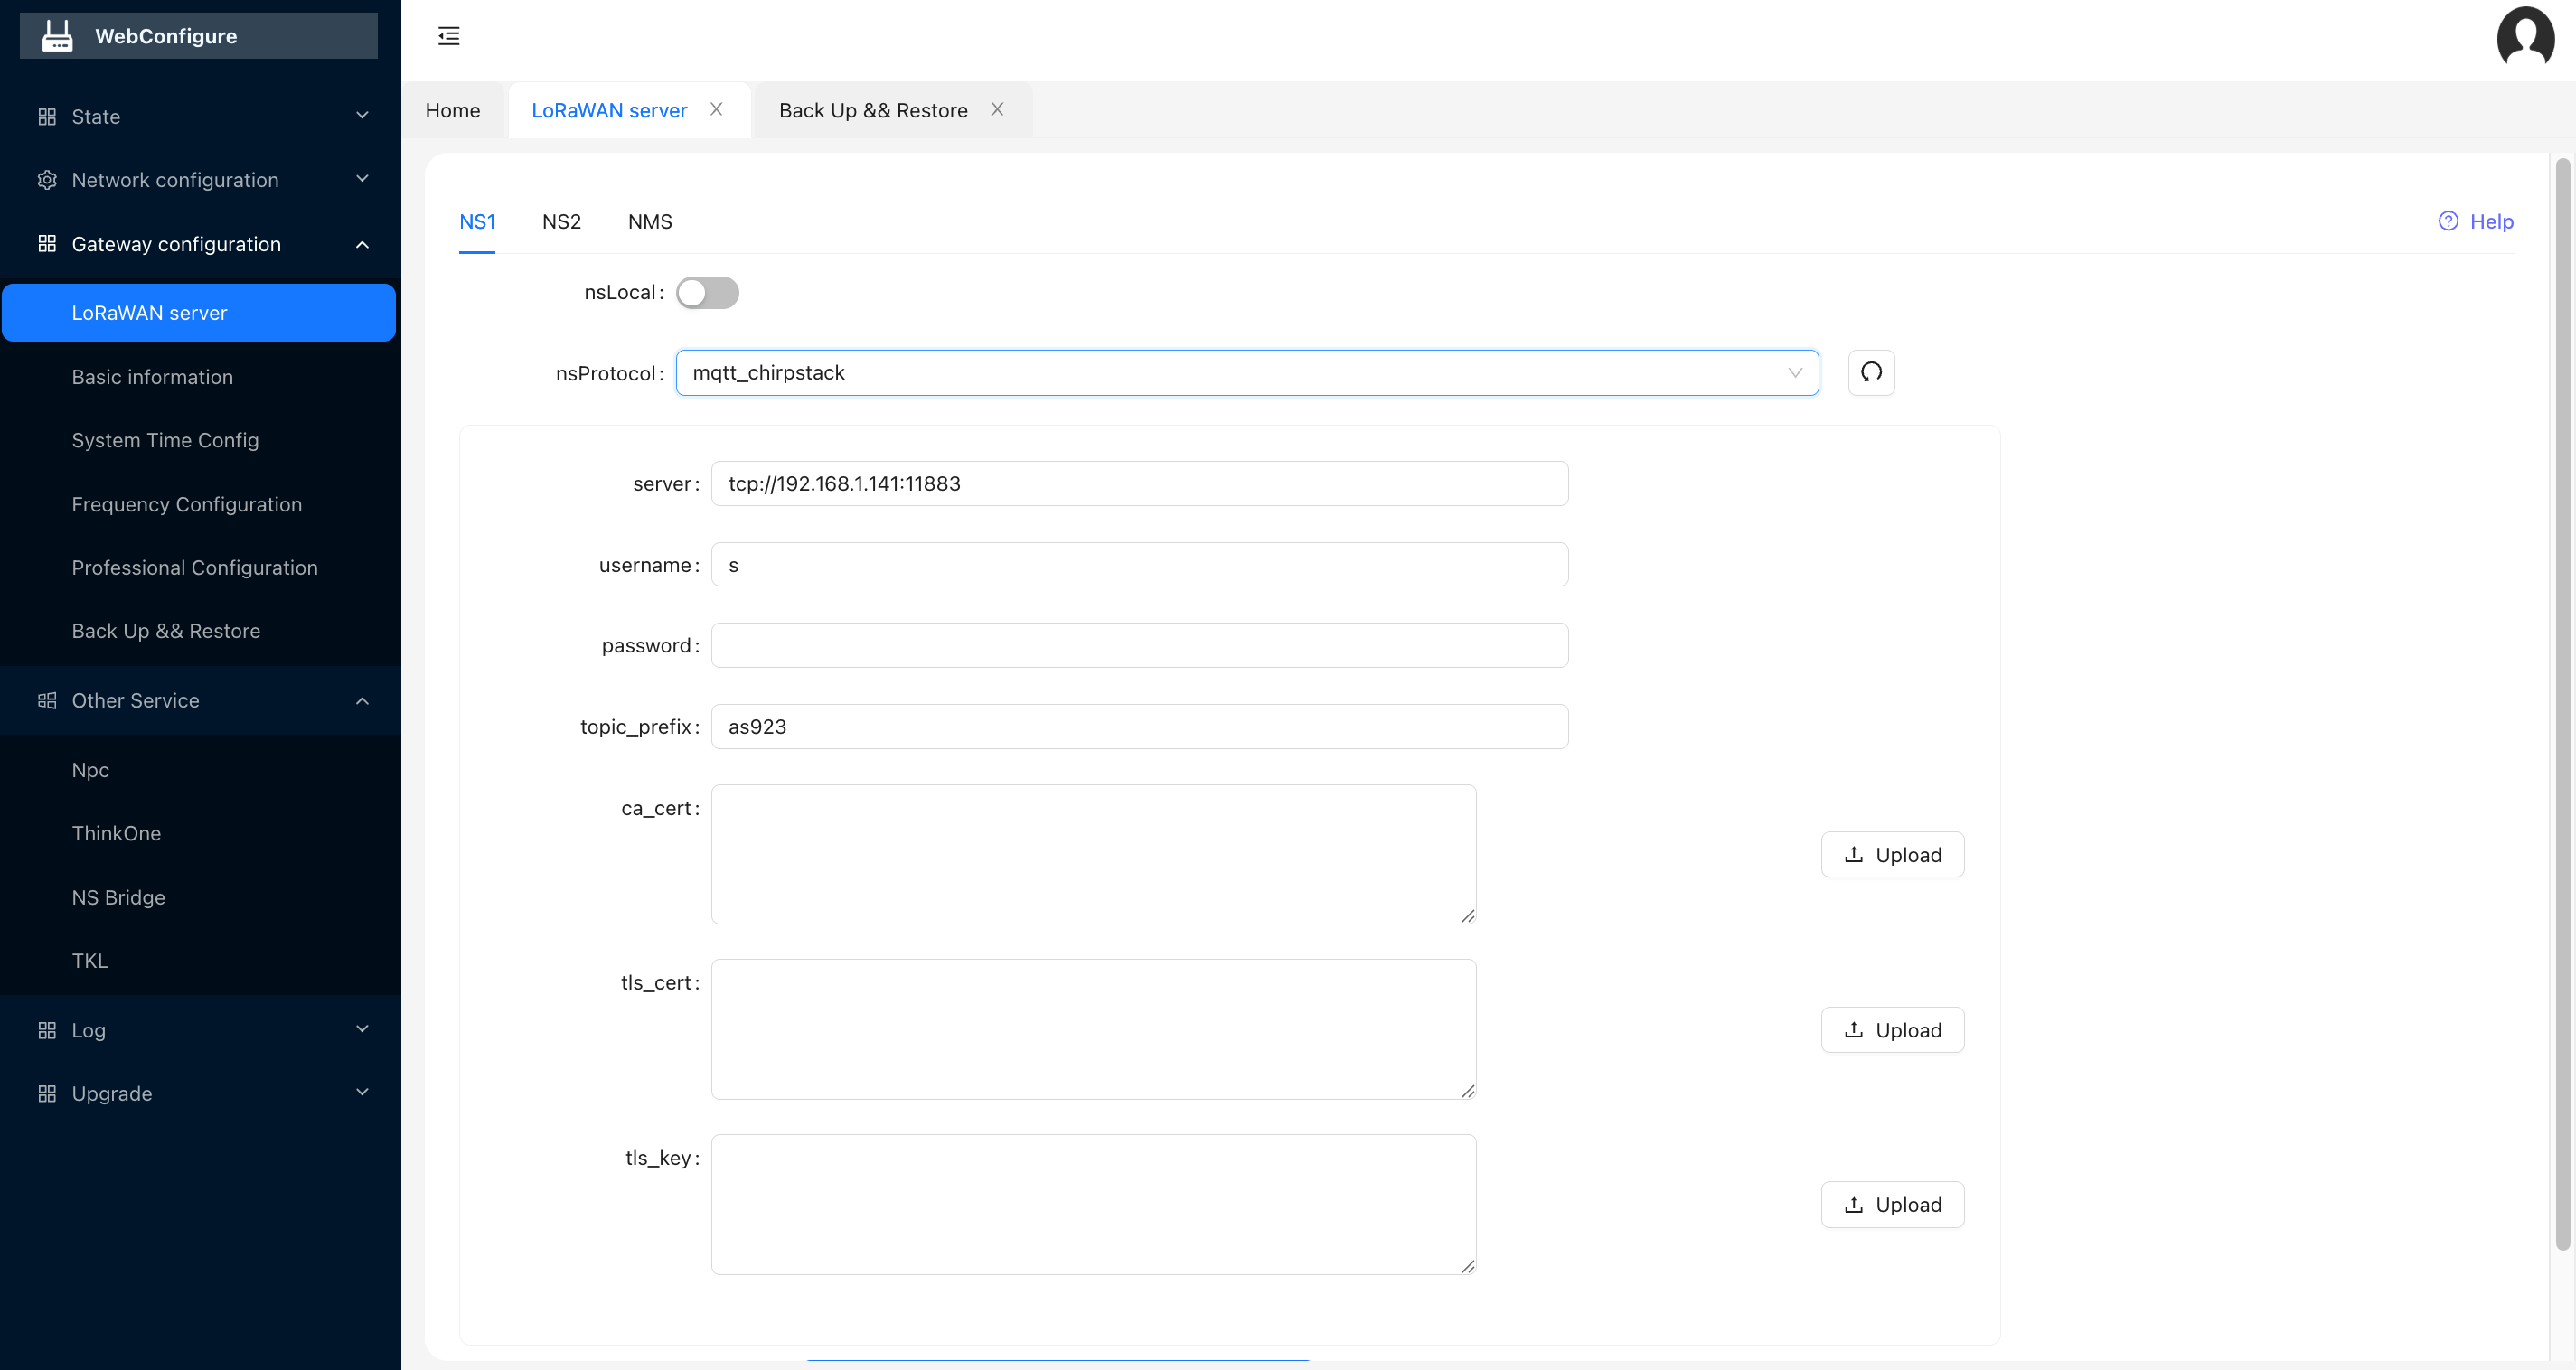Viewport: 2576px width, 1370px height.
Task: Click upload icon next to tls_key
Action: click(x=1854, y=1205)
